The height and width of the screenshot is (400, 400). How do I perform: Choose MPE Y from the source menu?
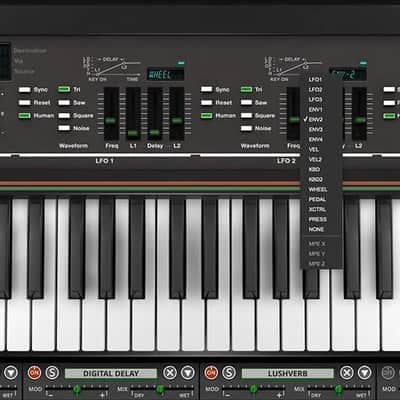[322, 254]
